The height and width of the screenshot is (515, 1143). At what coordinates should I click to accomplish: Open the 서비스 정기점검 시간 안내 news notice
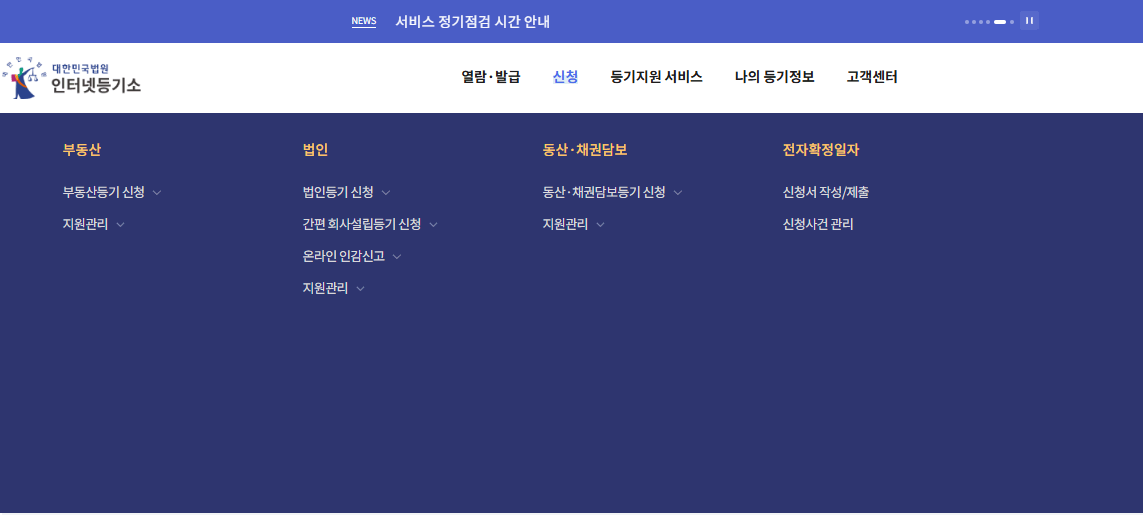472,22
